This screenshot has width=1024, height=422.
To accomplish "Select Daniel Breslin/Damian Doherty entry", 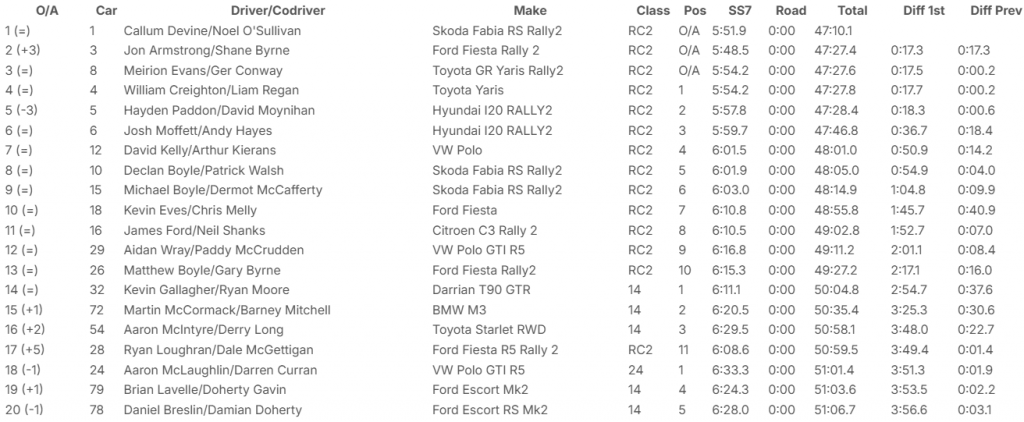I will pyautogui.click(x=212, y=410).
